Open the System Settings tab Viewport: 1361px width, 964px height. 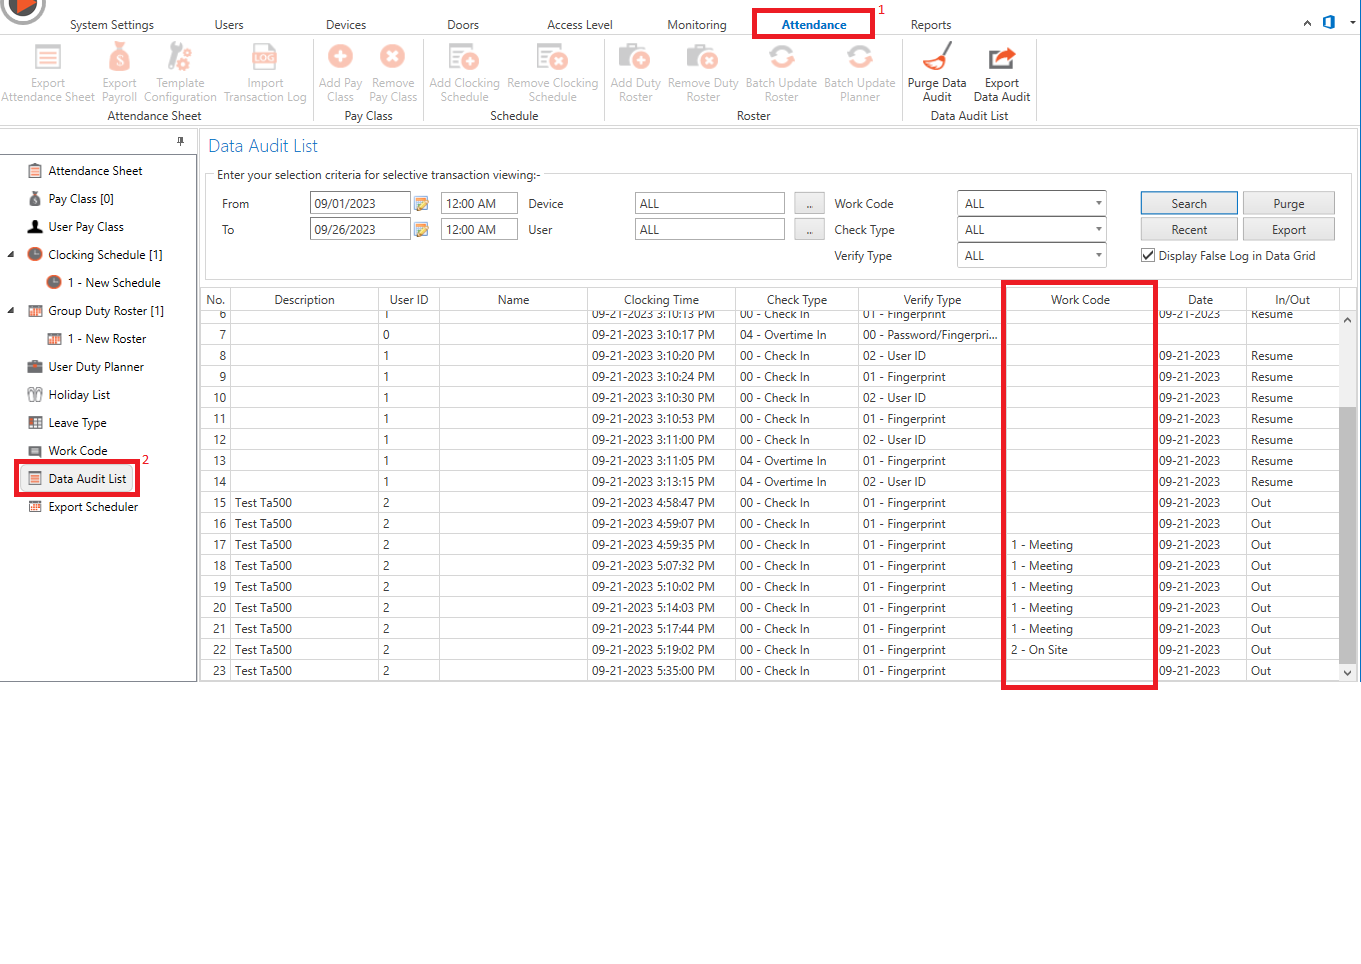112,25
